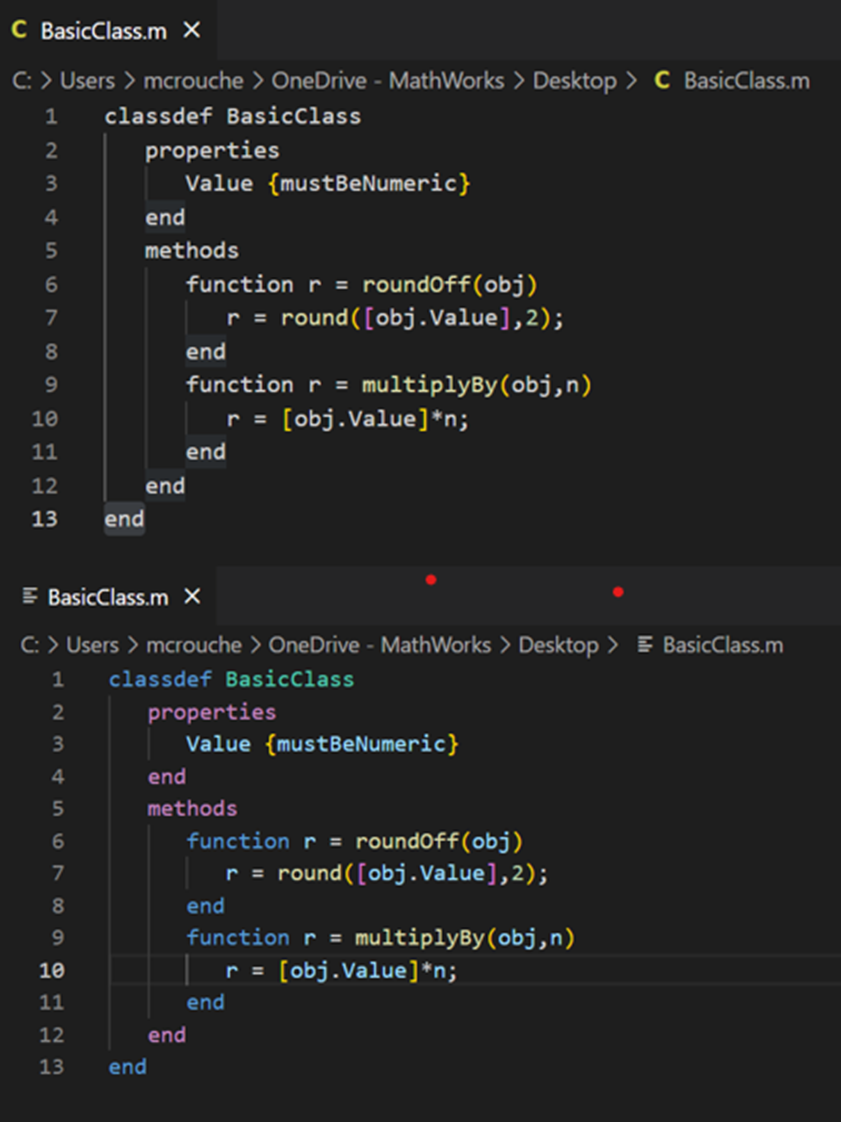Close the bottom BasicClass.m tab
841x1122 pixels.
click(x=193, y=597)
